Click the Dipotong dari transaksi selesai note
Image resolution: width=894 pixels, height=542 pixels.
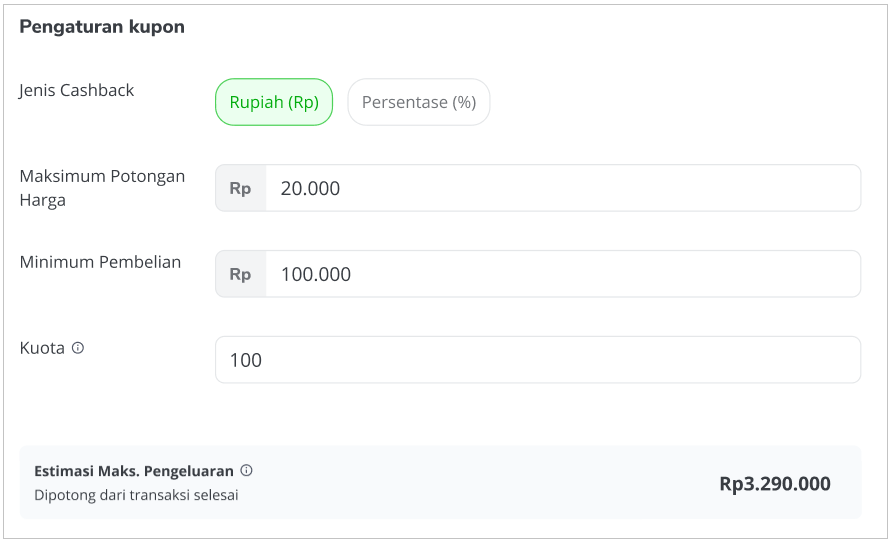coord(136,495)
